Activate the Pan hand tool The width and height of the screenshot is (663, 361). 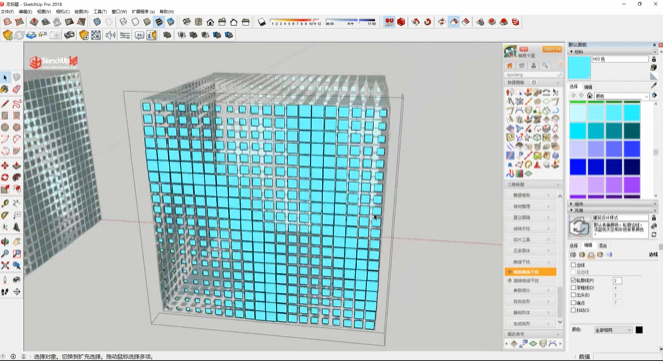tap(16, 242)
